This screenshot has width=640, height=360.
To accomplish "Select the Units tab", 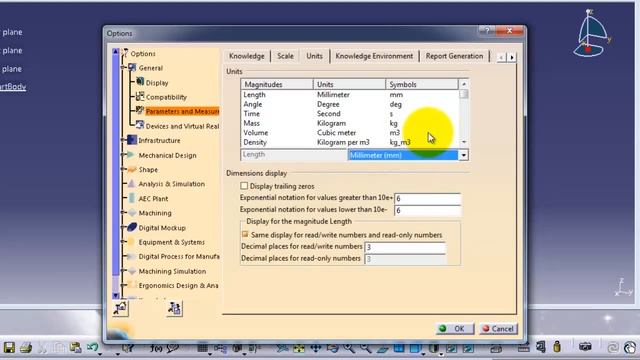I will pyautogui.click(x=314, y=56).
